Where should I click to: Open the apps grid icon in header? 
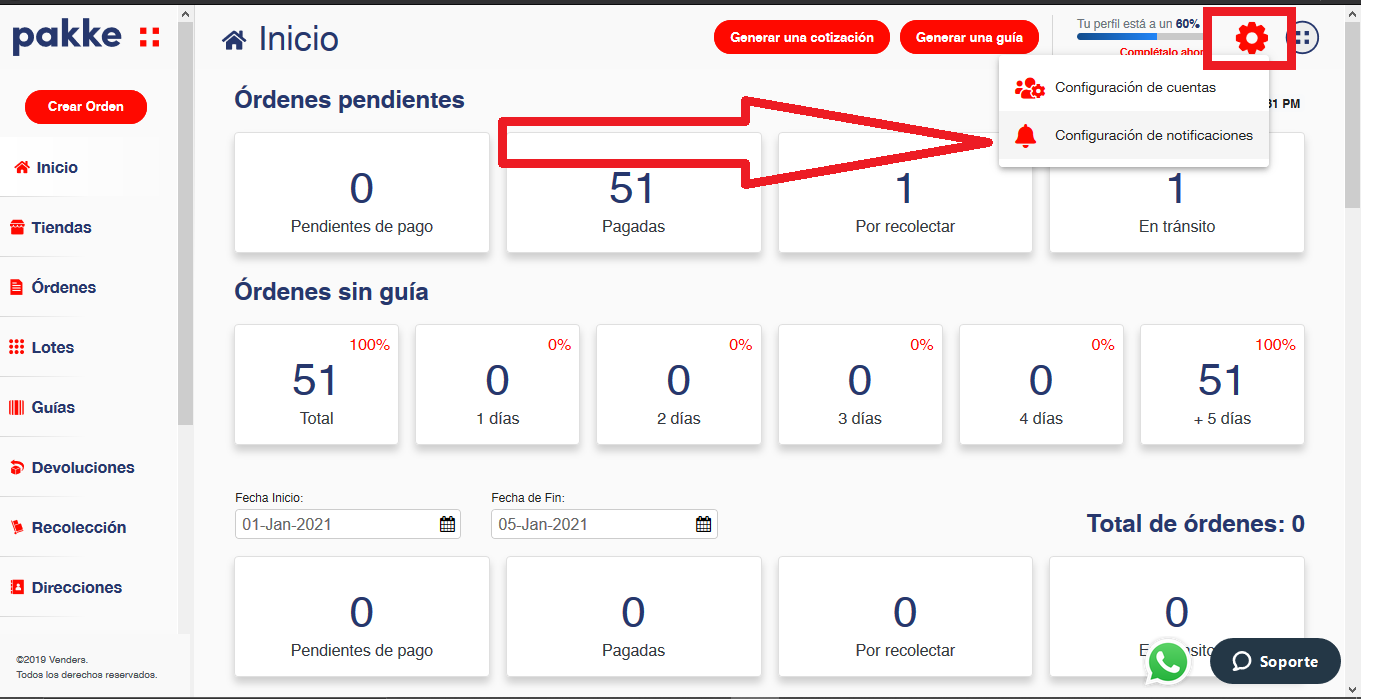(x=1302, y=38)
